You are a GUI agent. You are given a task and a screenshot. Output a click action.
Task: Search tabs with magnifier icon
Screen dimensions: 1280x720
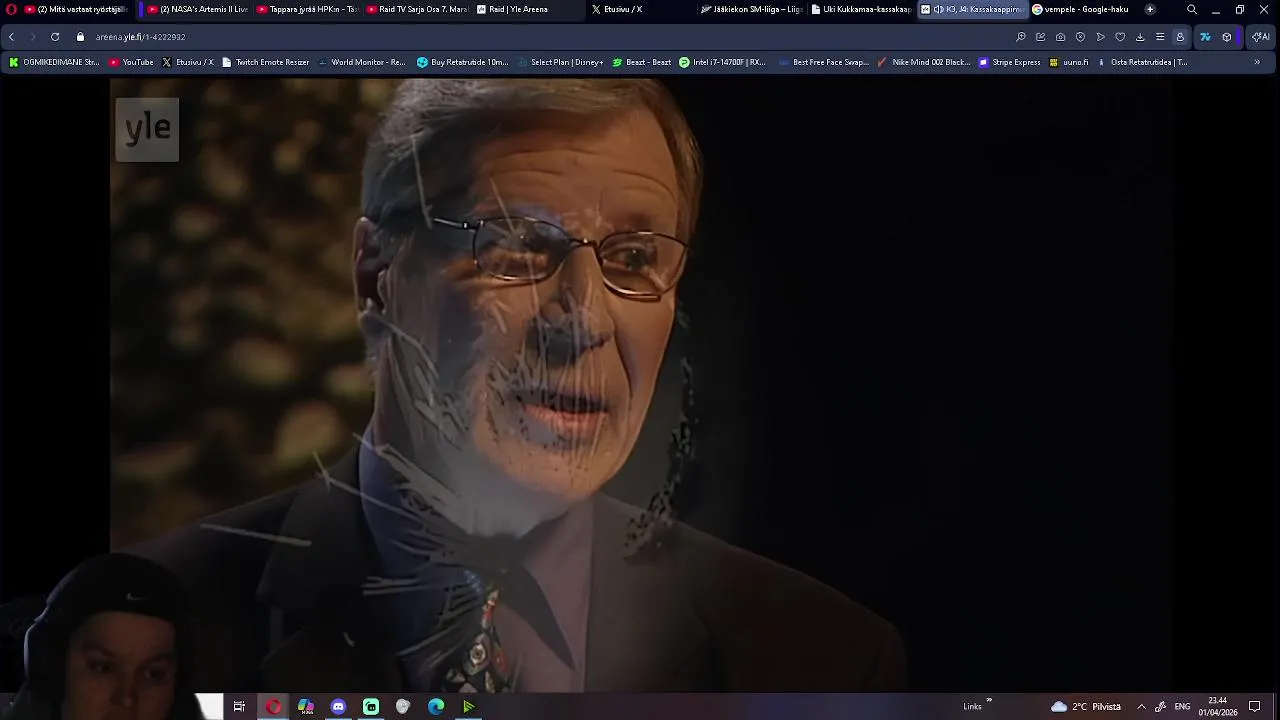(1192, 9)
